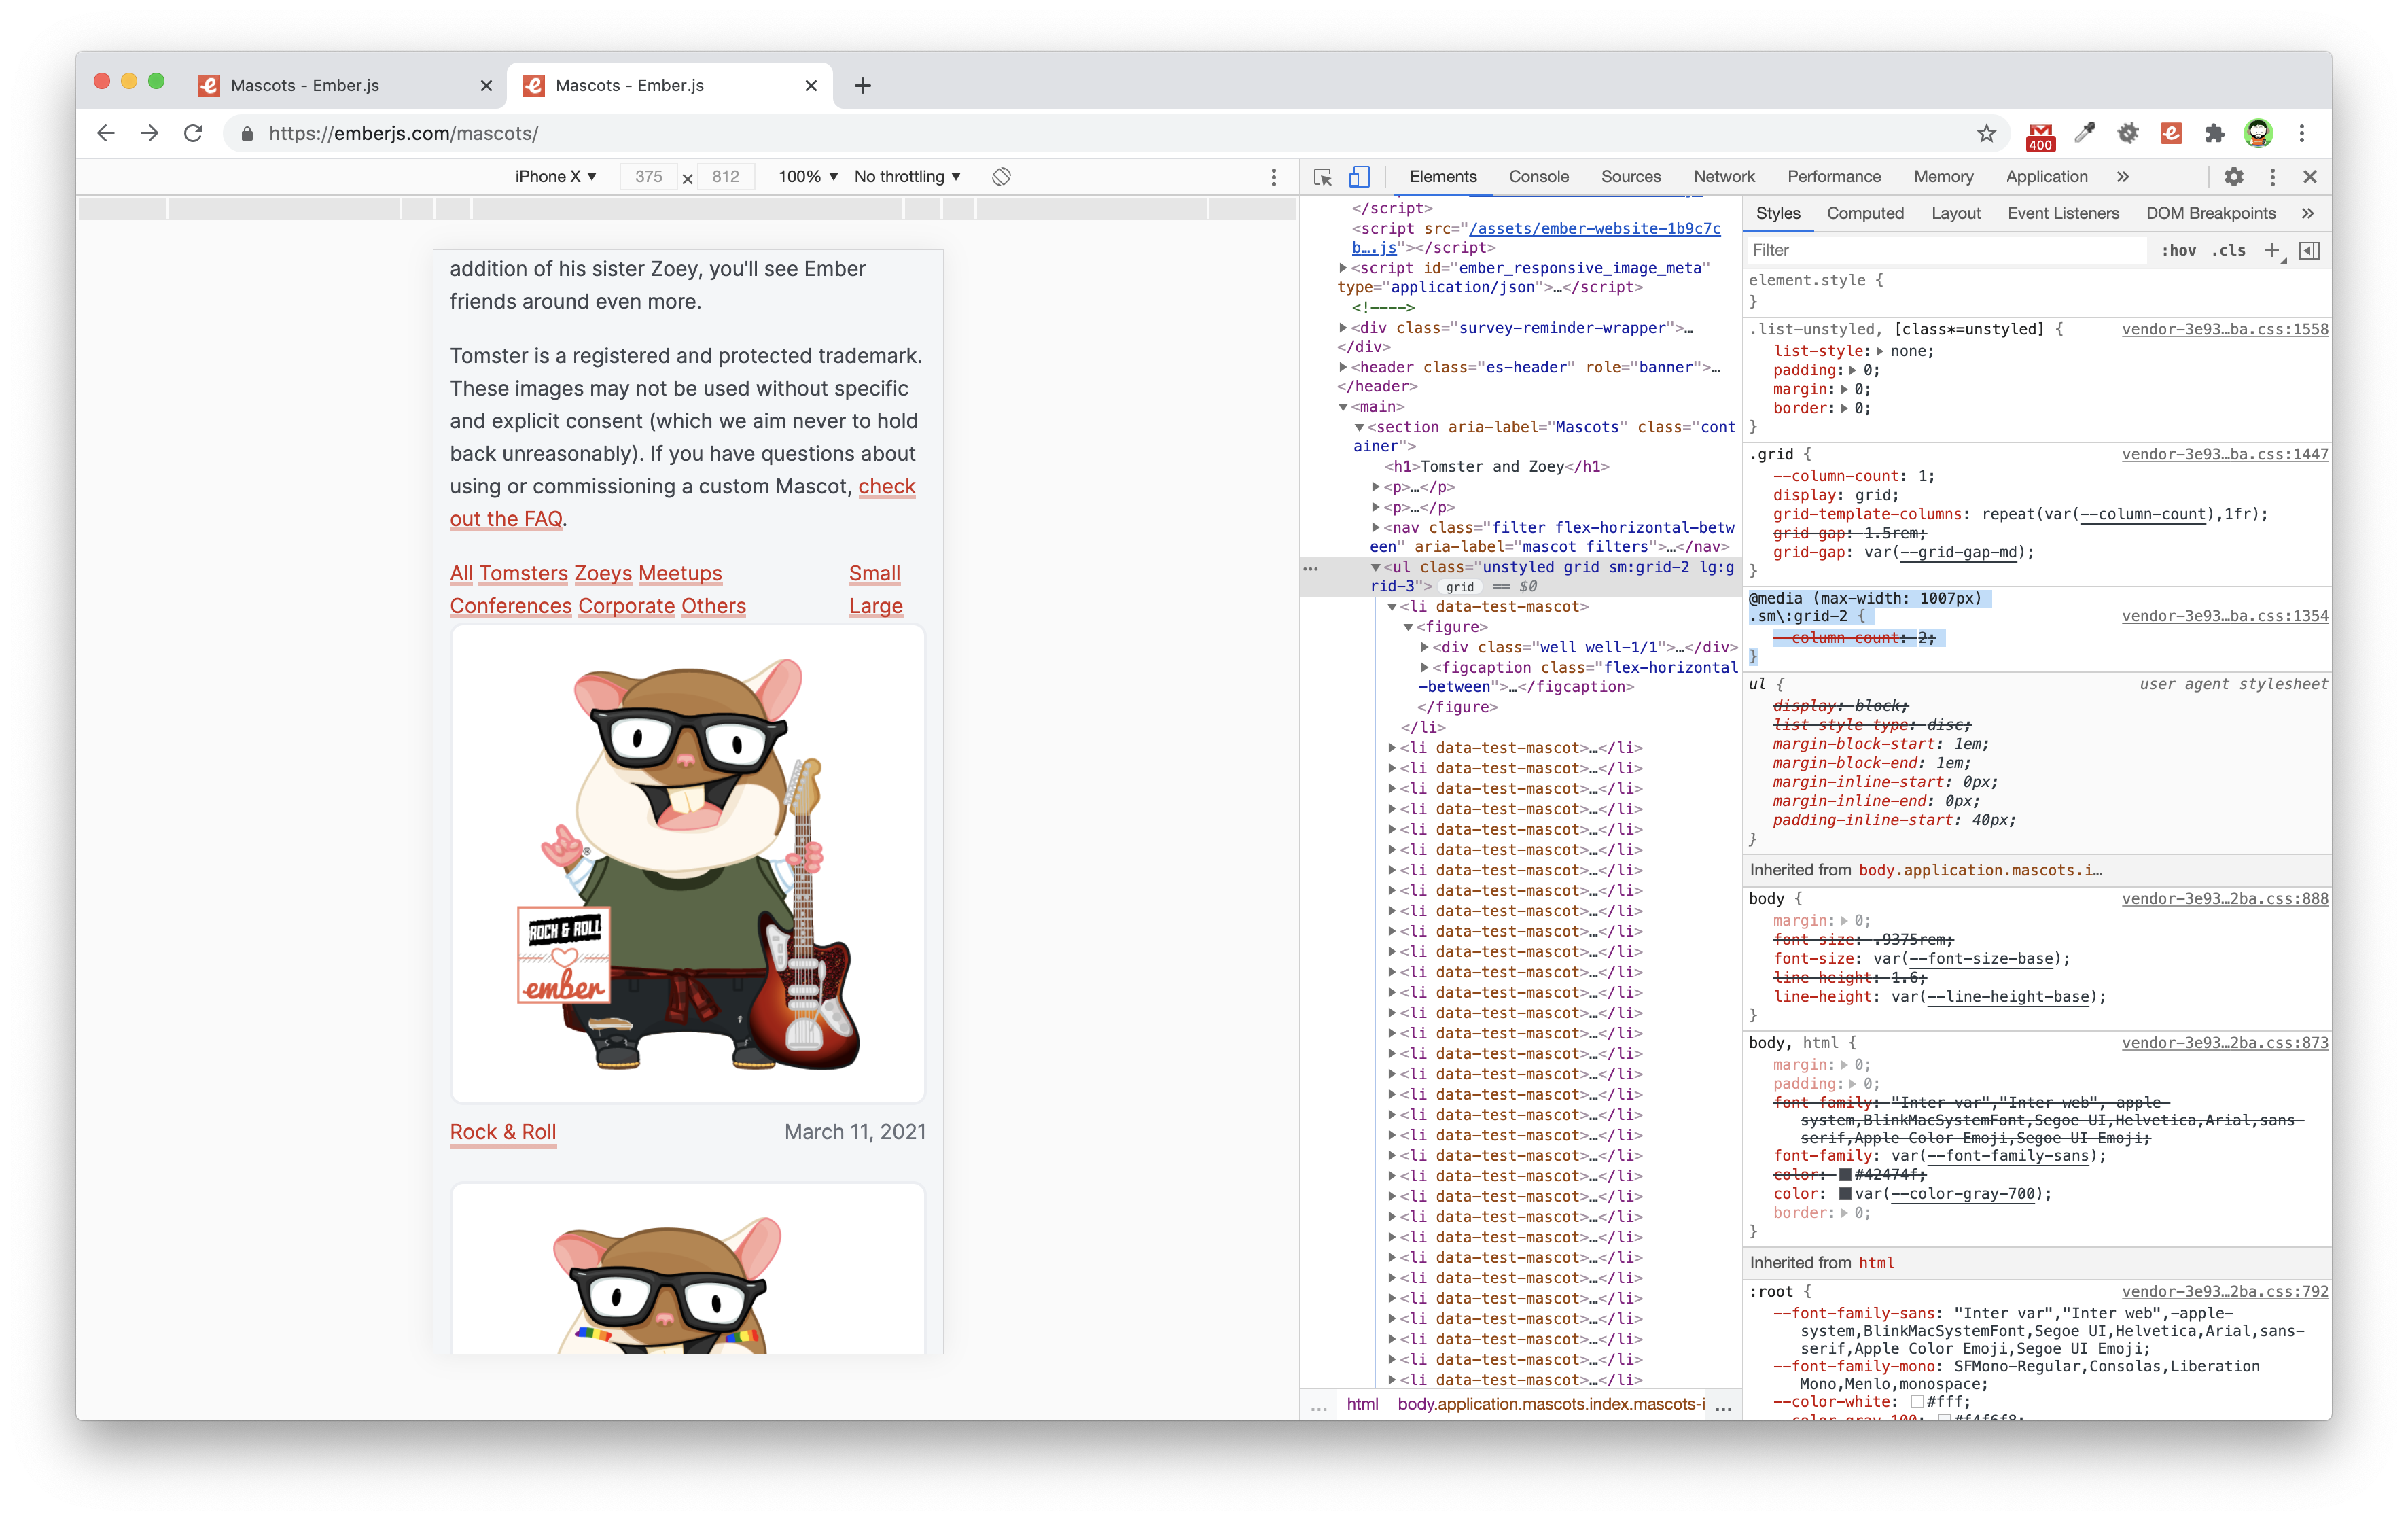Toggle the grid overlay badge next to ul

click(x=1459, y=587)
